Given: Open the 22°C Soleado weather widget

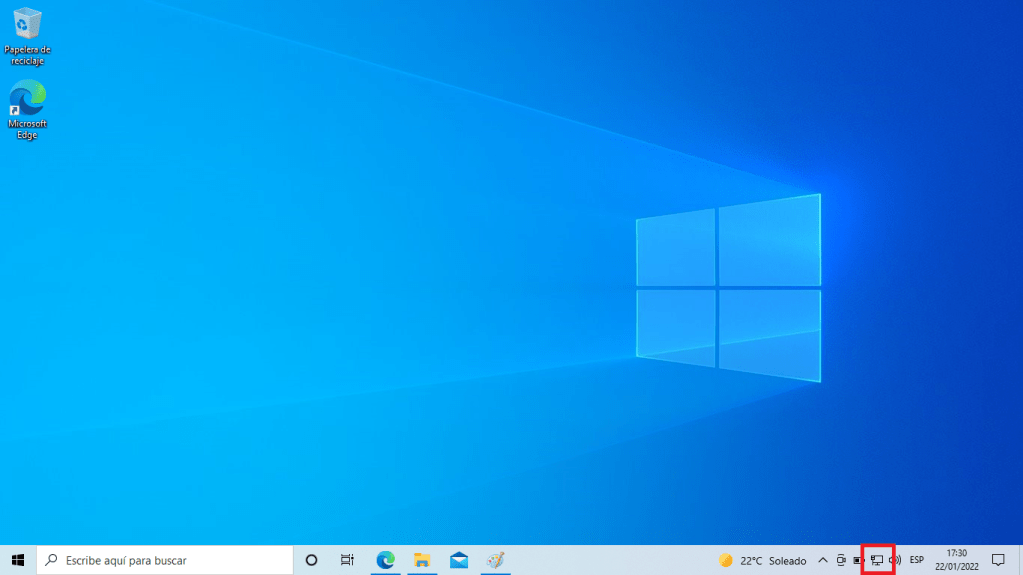Looking at the screenshot, I should (762, 560).
